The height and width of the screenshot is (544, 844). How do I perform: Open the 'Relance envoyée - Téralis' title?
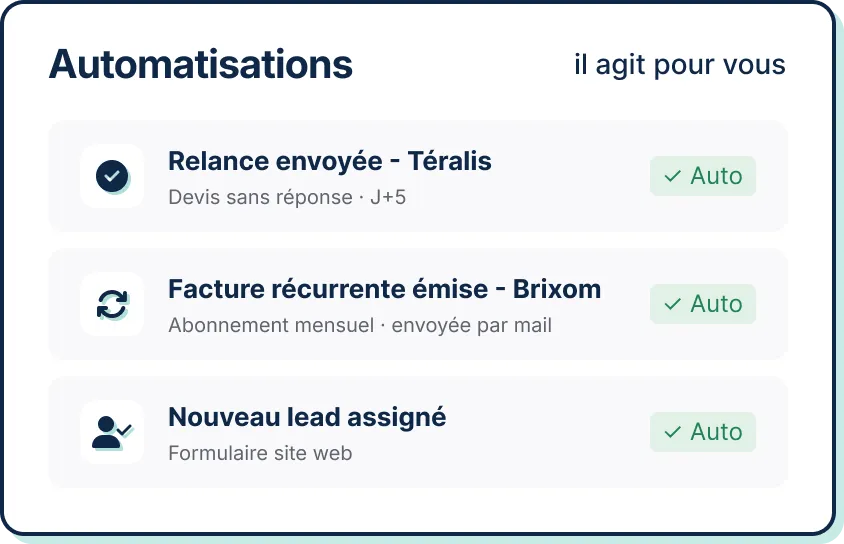[330, 161]
